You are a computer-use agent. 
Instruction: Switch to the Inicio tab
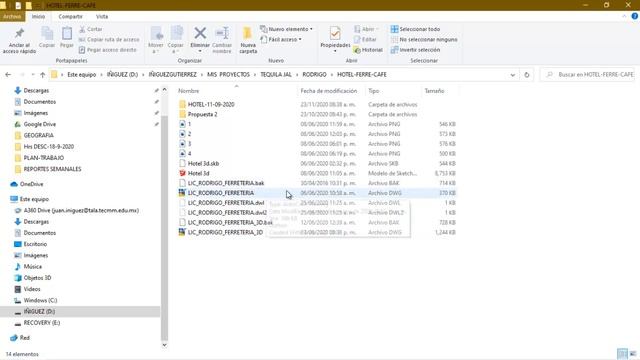point(38,16)
